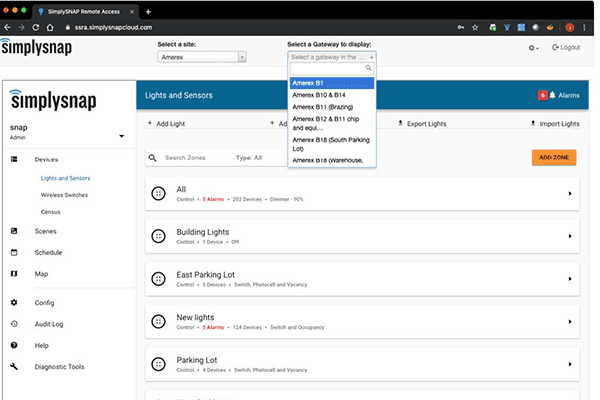Click the Devices sidebar icon
This screenshot has height=400, width=600.
[x=14, y=159]
